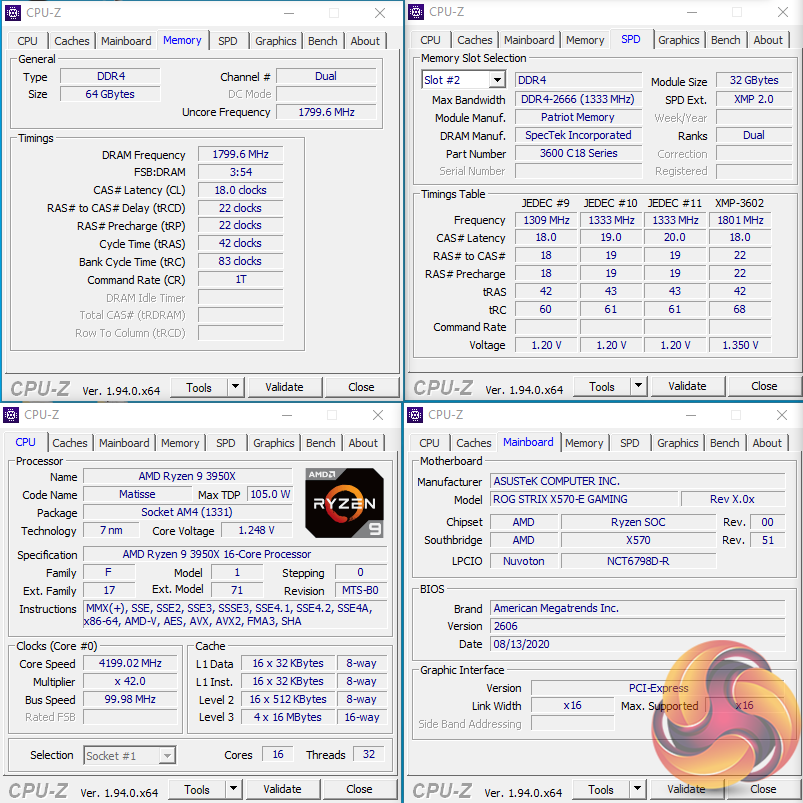Select the SPD tab in Memory window

(x=228, y=41)
